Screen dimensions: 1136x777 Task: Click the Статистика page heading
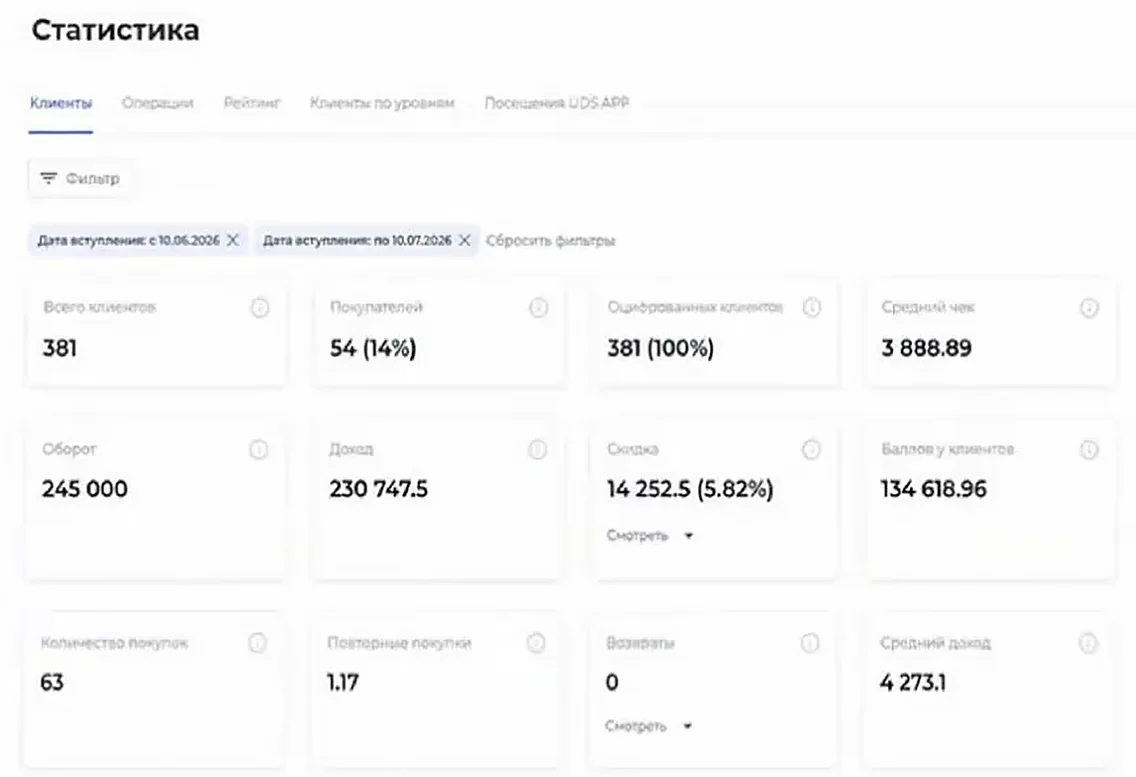point(116,30)
